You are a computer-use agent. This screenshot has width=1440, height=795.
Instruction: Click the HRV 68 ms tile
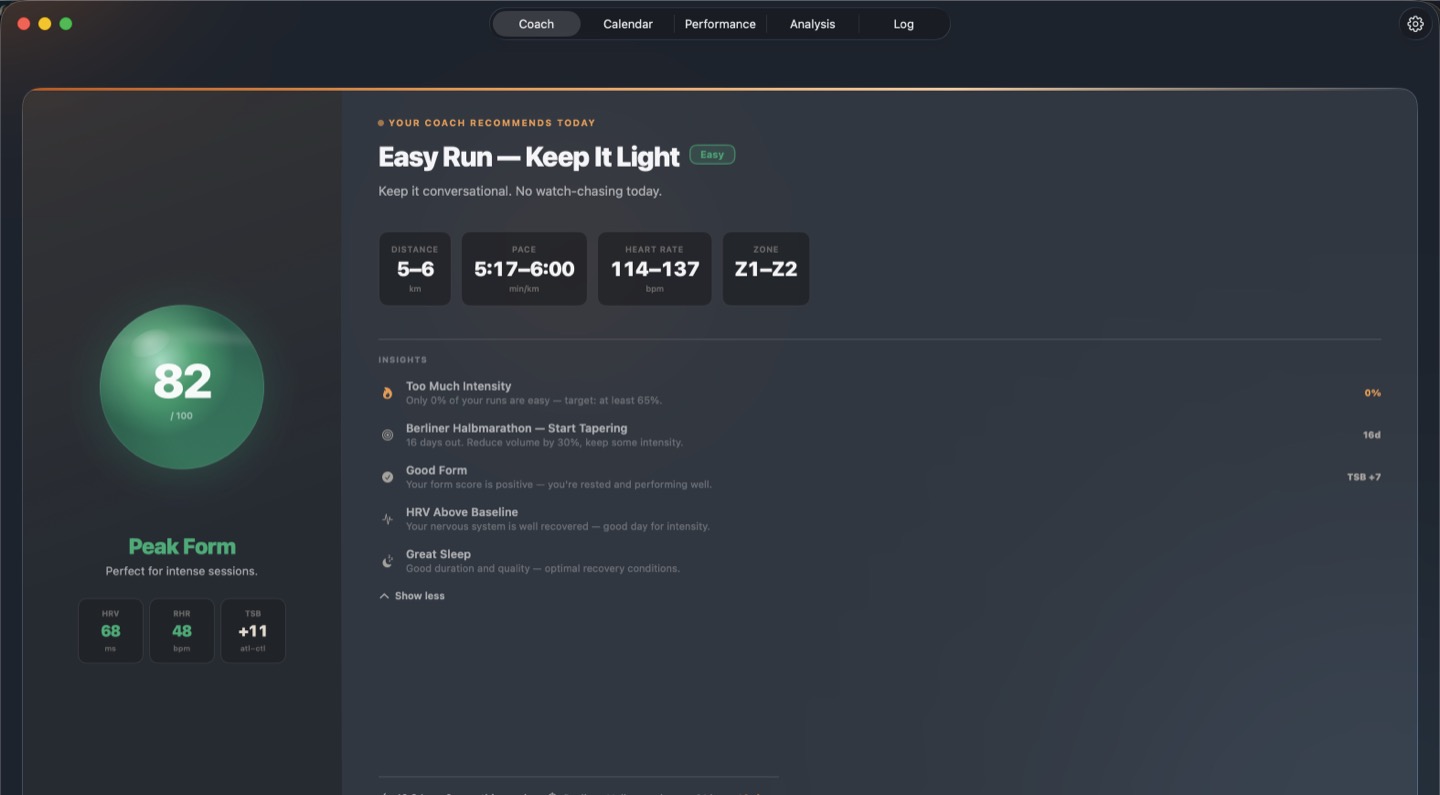pyautogui.click(x=110, y=630)
